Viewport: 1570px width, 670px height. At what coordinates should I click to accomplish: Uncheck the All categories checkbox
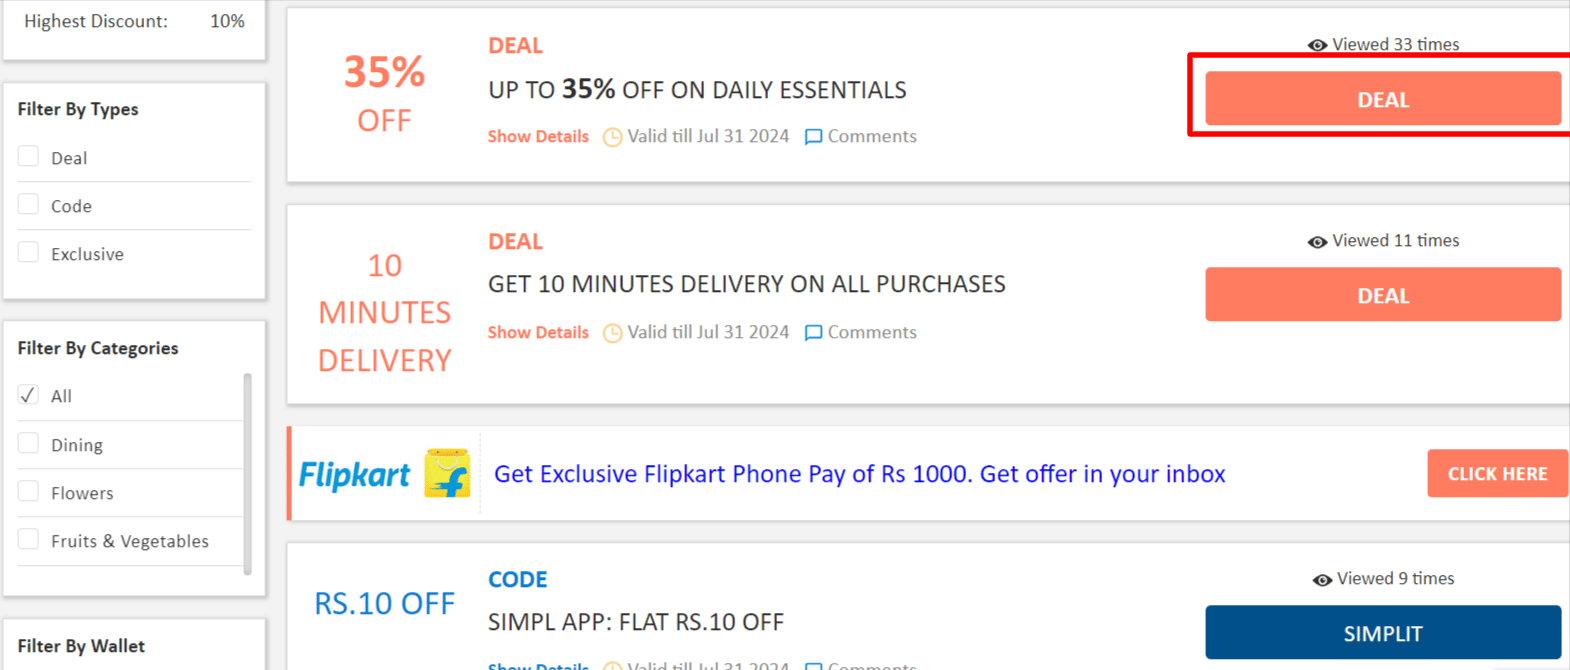(29, 395)
